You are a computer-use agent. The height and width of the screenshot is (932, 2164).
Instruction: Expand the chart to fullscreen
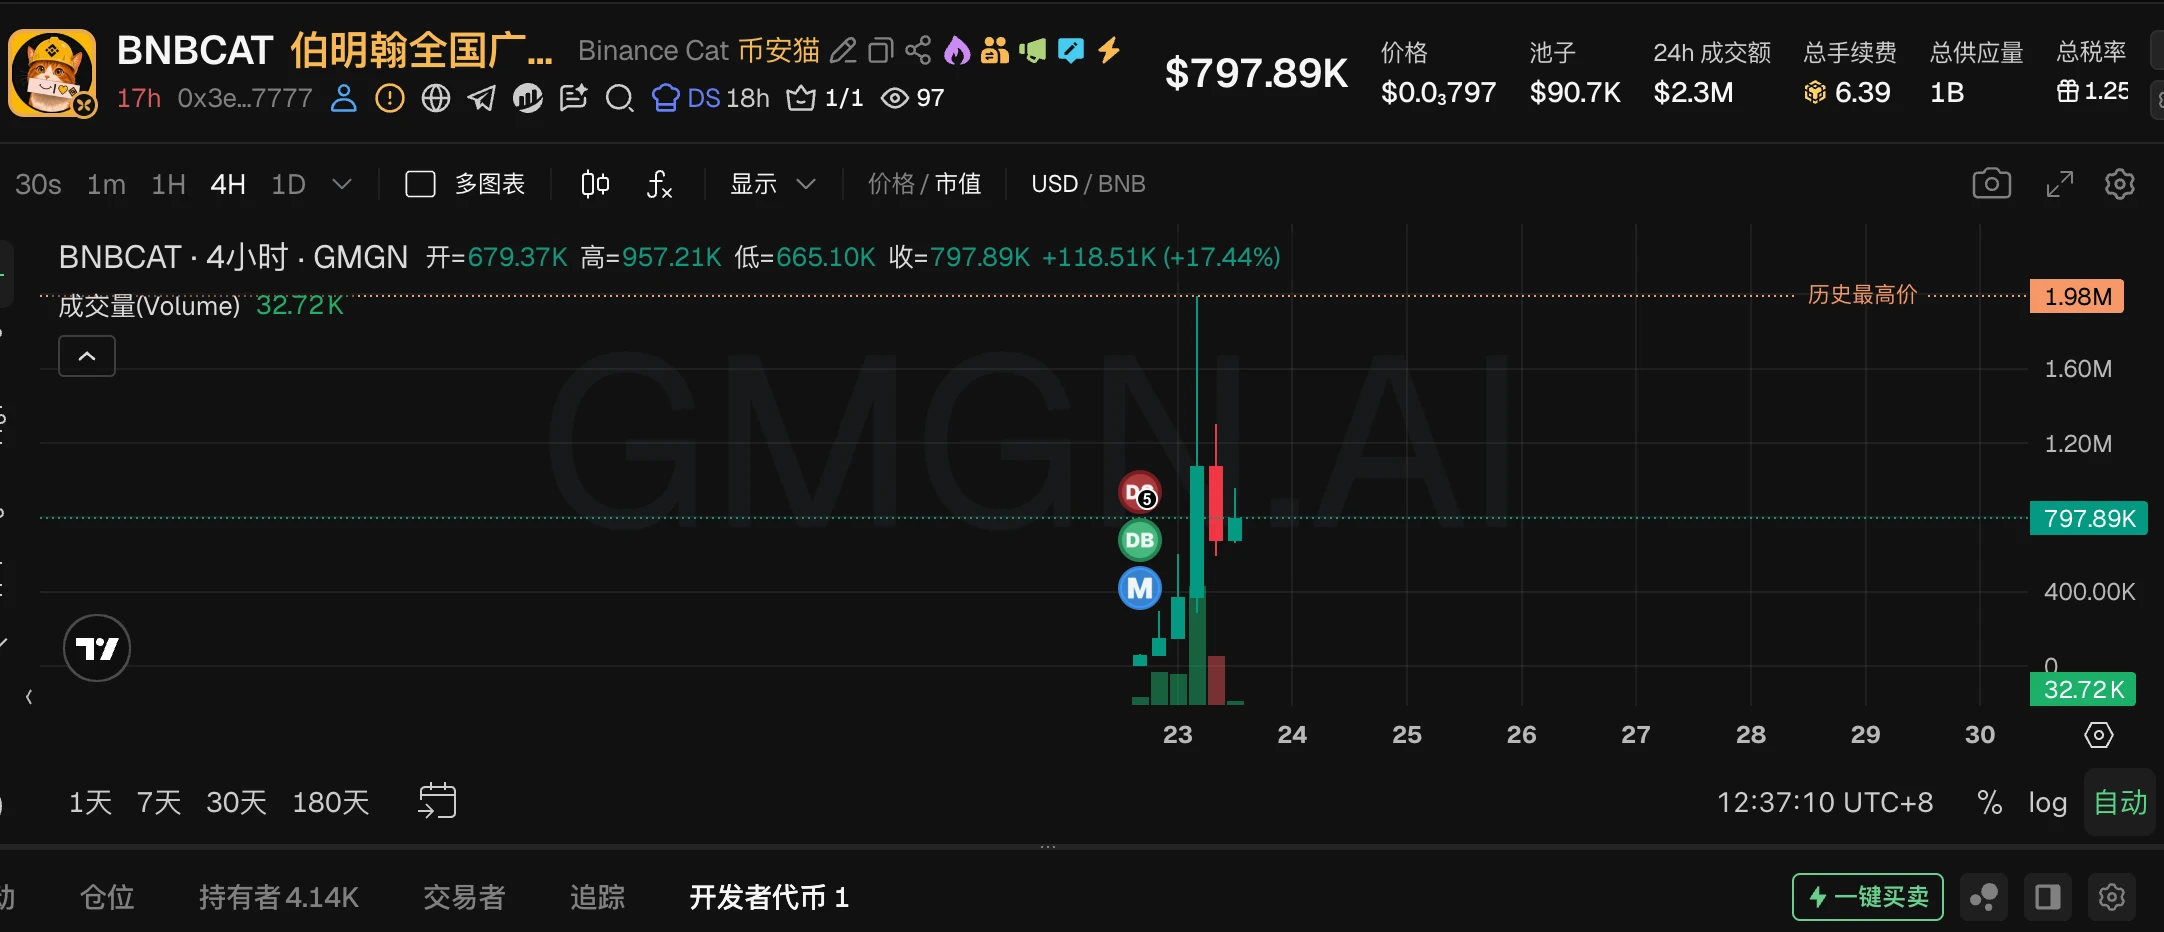[x=2059, y=184]
